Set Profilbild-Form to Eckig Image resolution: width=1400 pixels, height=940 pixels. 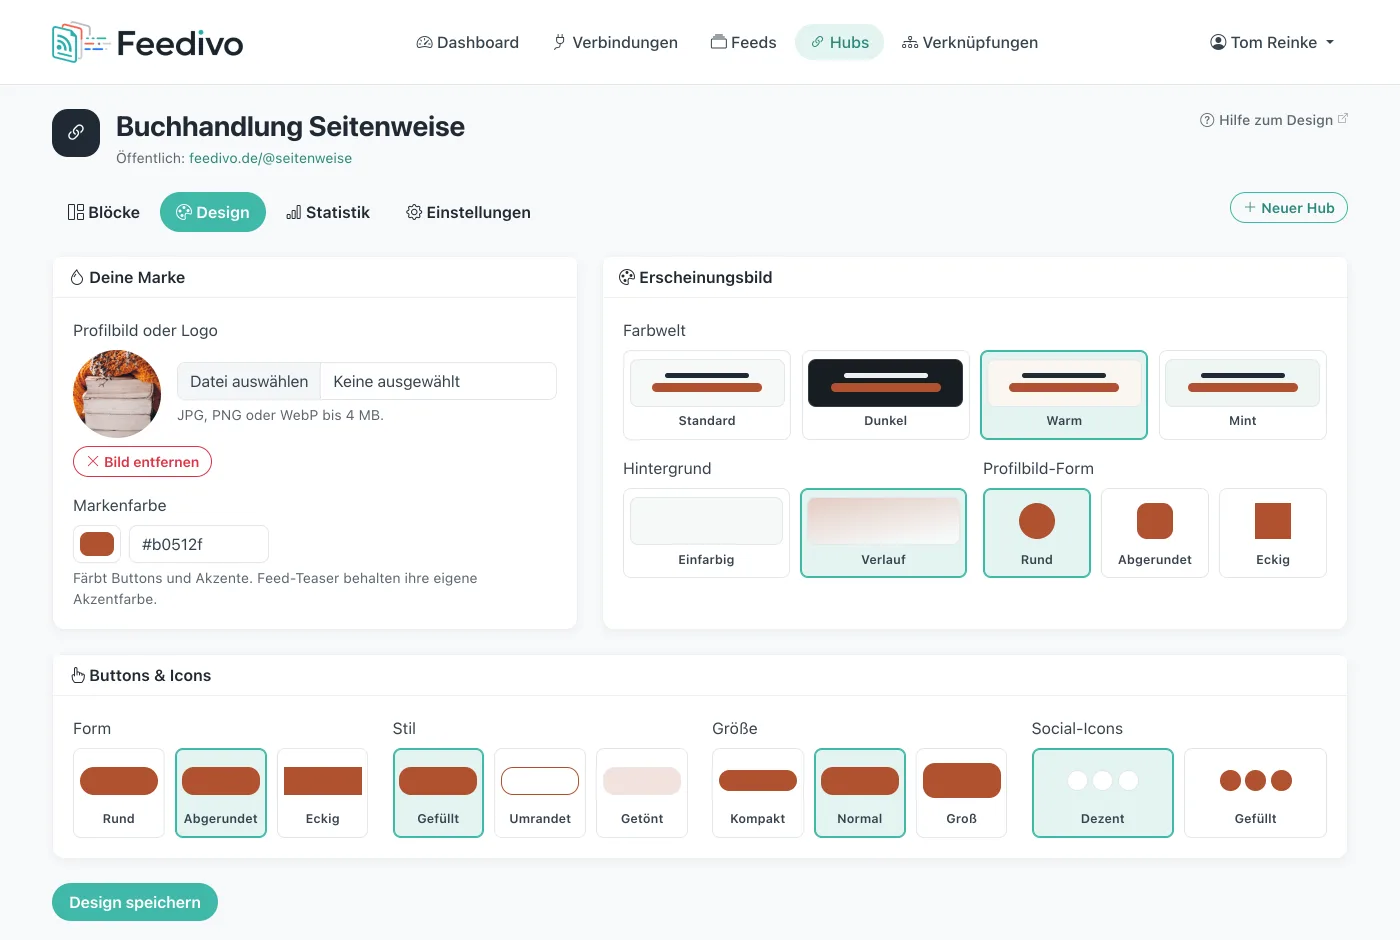[1273, 533]
